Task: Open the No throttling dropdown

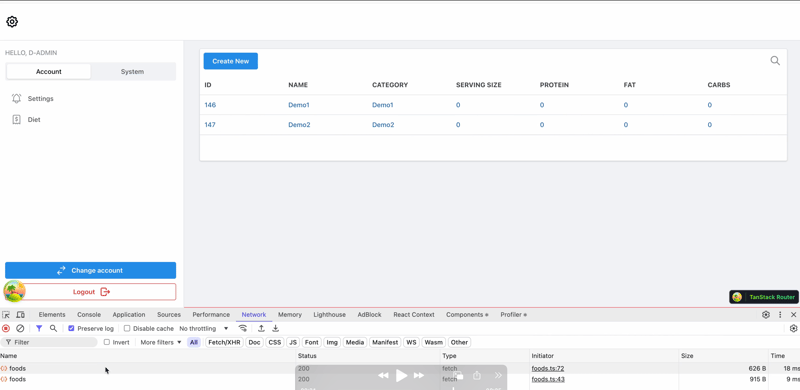Action: 204,329
